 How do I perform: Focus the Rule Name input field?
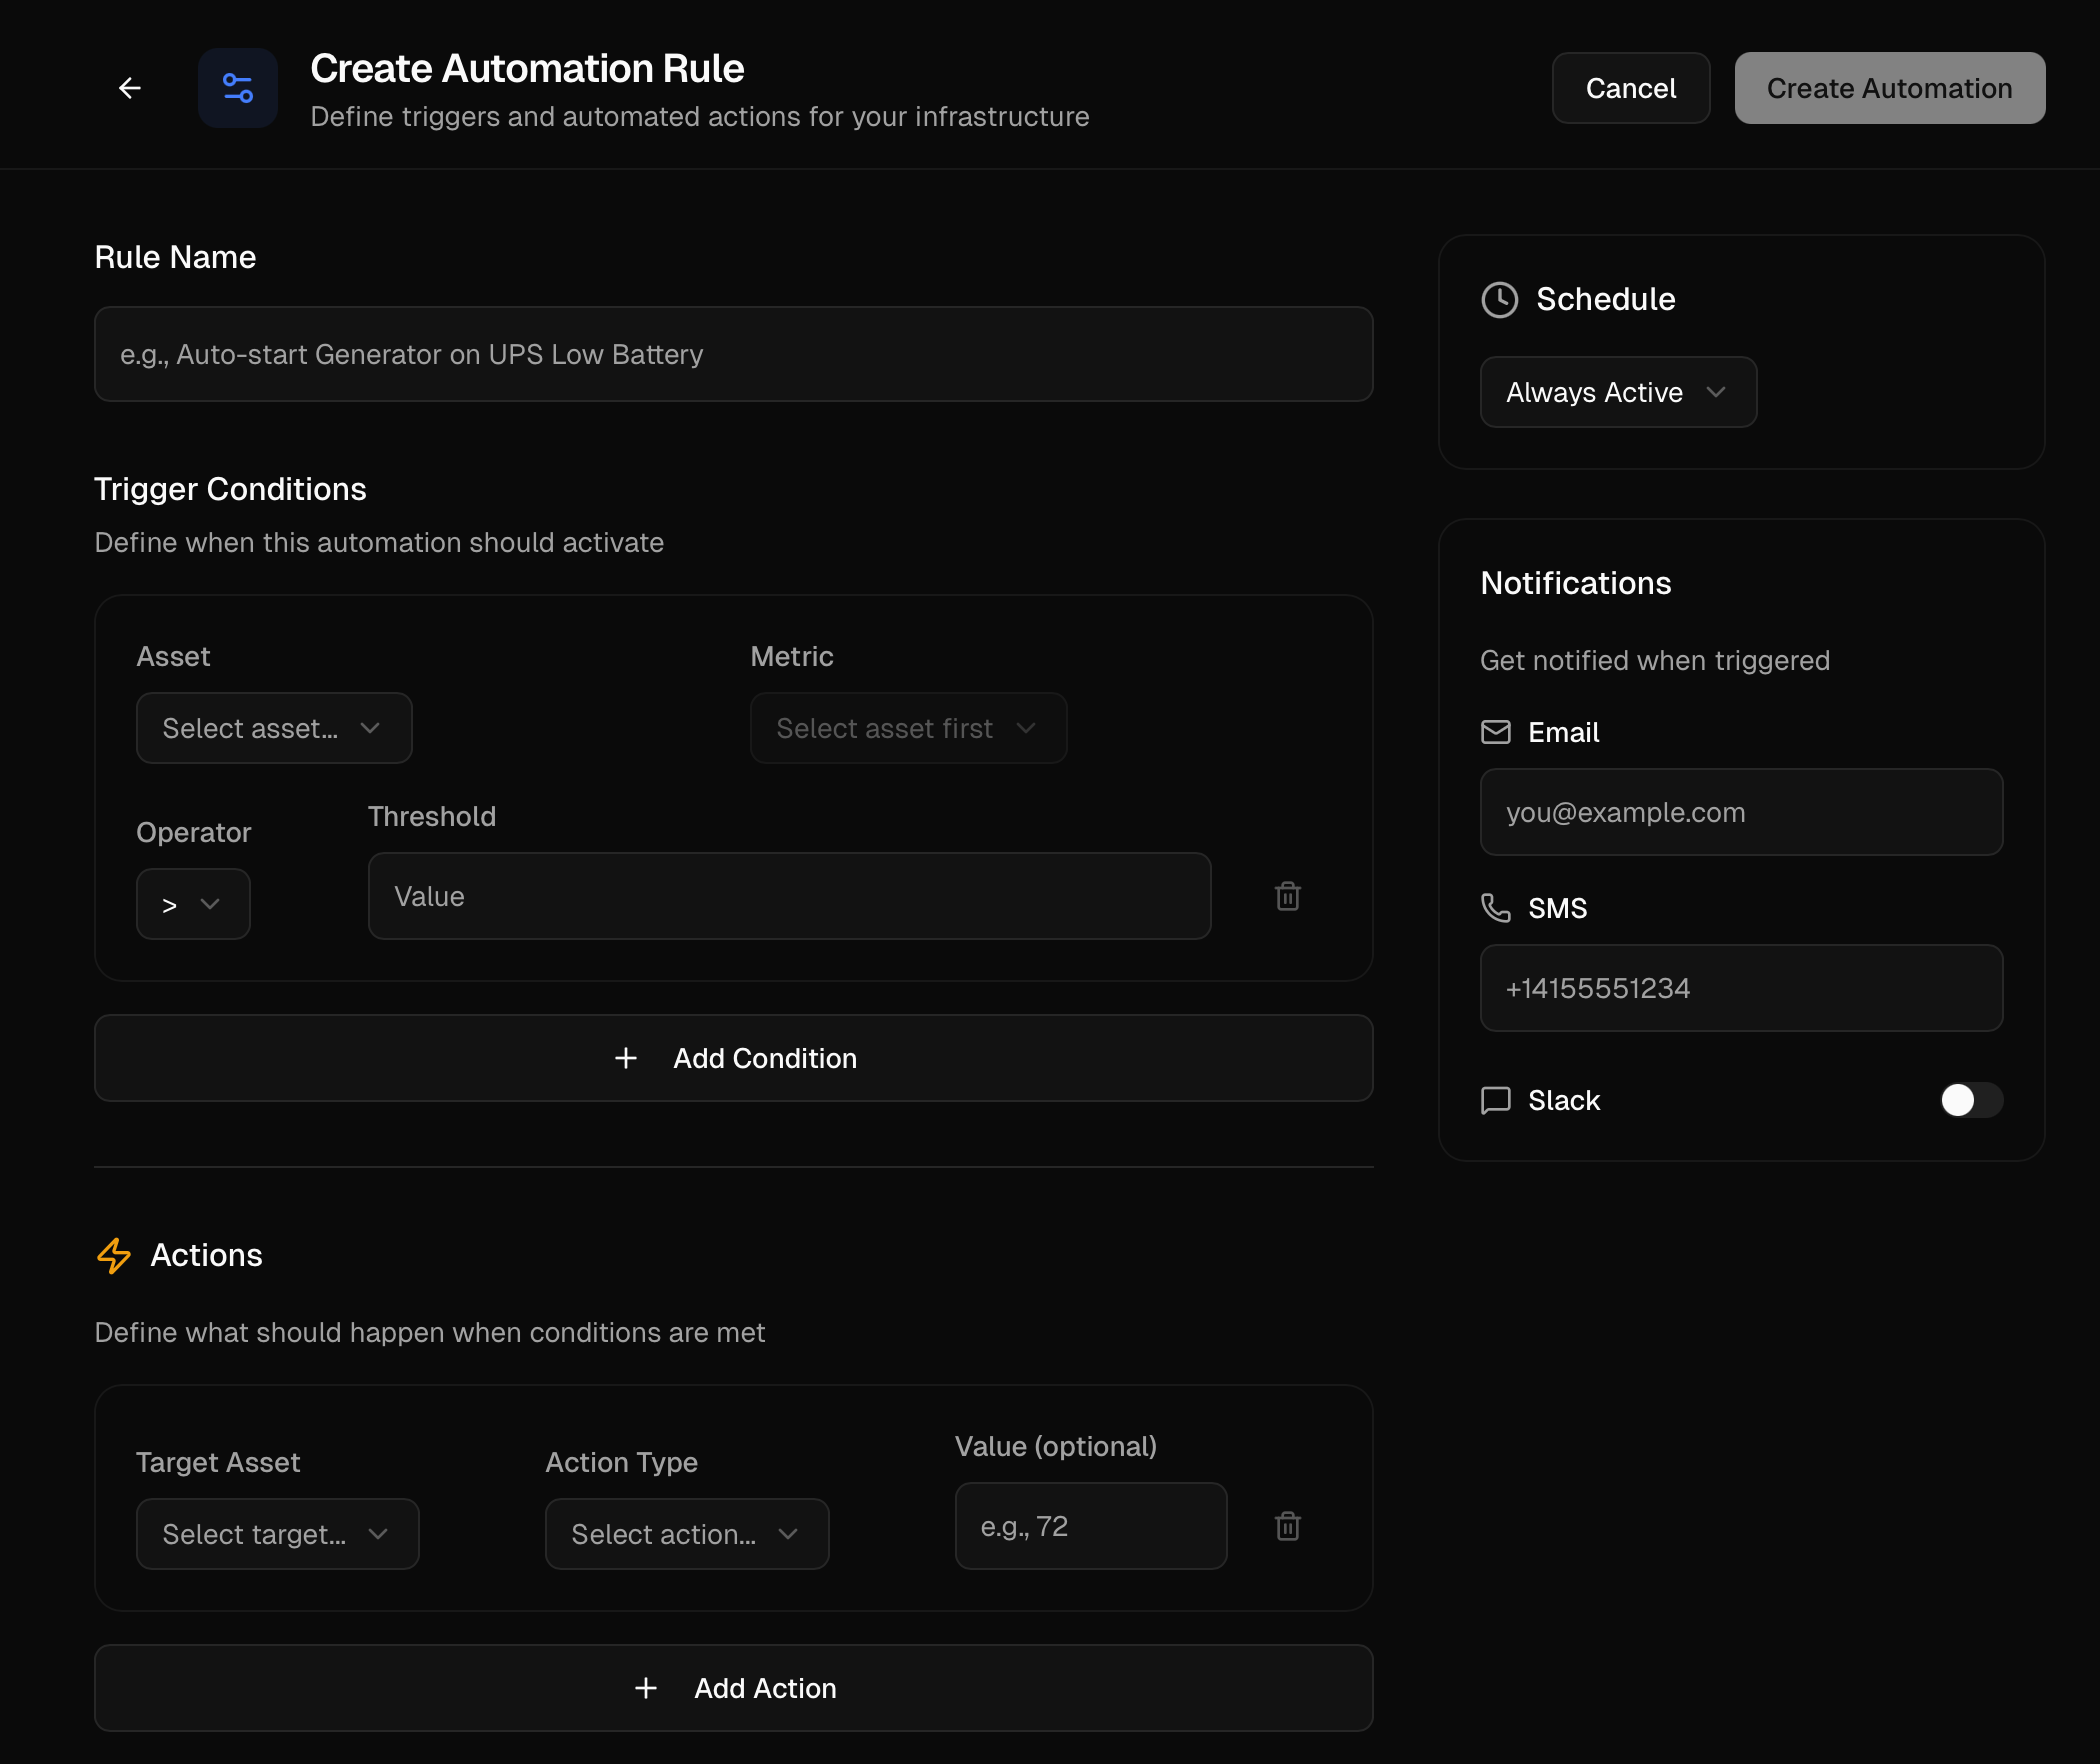tap(734, 354)
